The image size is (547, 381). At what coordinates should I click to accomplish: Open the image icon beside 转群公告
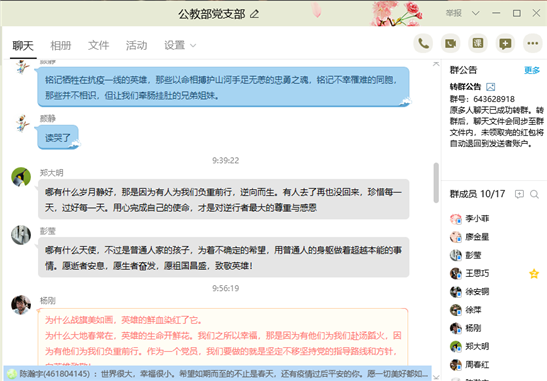click(490, 87)
